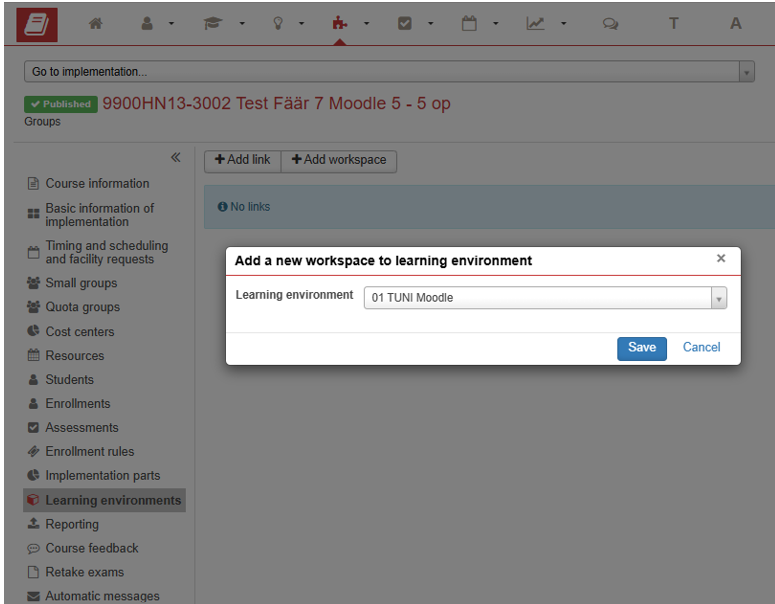Click the T letter icon in the top bar
The image size is (775, 604).
coord(673,23)
